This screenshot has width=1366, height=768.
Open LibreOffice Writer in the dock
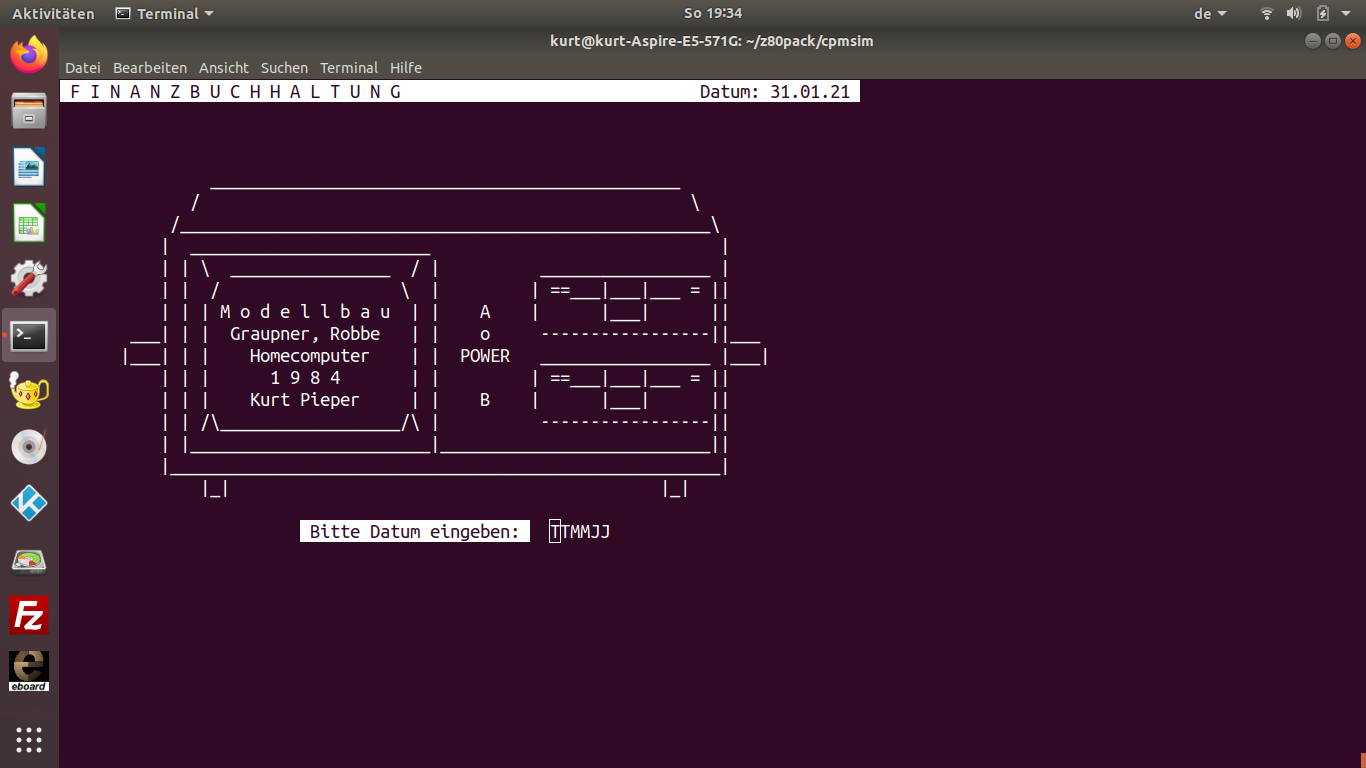[29, 166]
